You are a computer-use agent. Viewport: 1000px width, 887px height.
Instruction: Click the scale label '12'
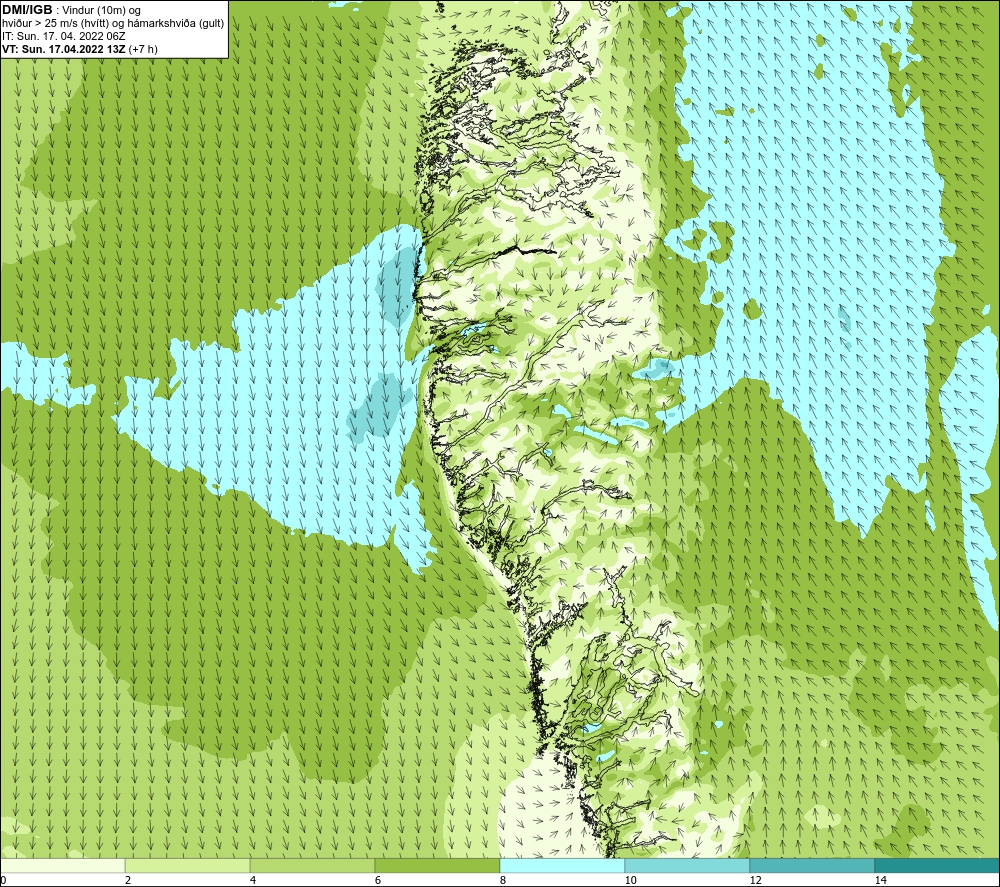[756, 881]
